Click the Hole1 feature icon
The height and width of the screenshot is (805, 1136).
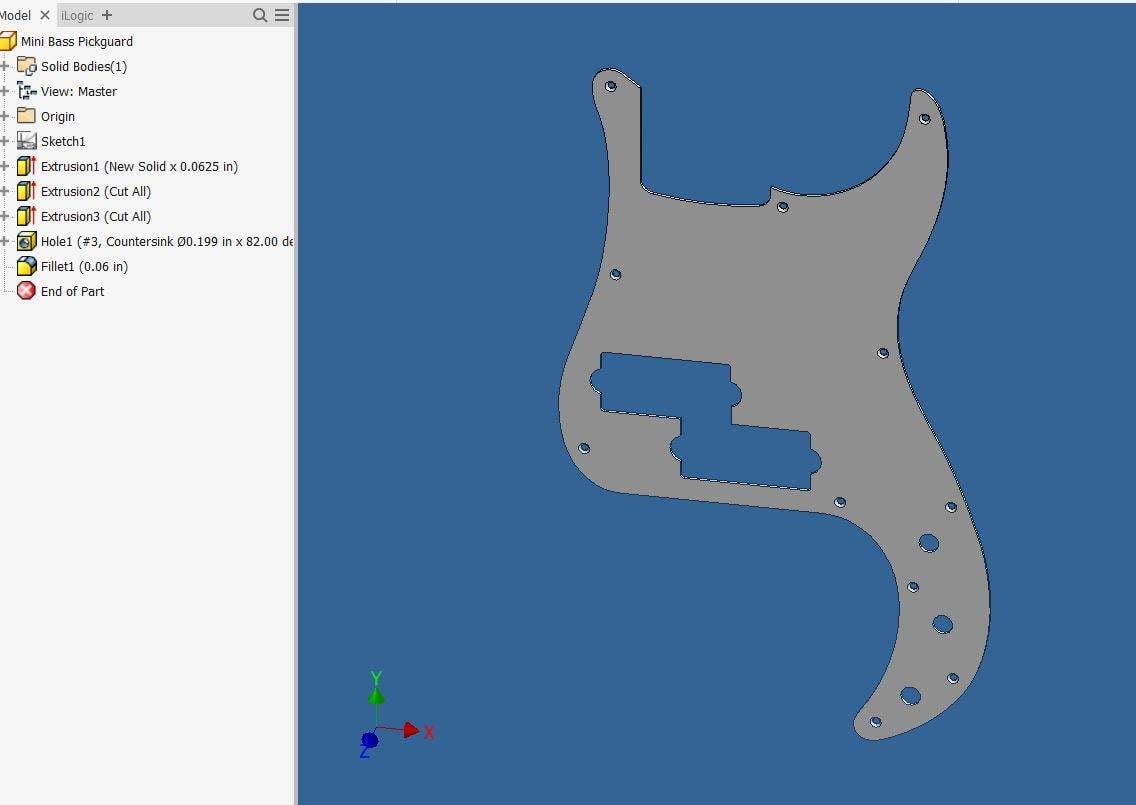[x=27, y=241]
